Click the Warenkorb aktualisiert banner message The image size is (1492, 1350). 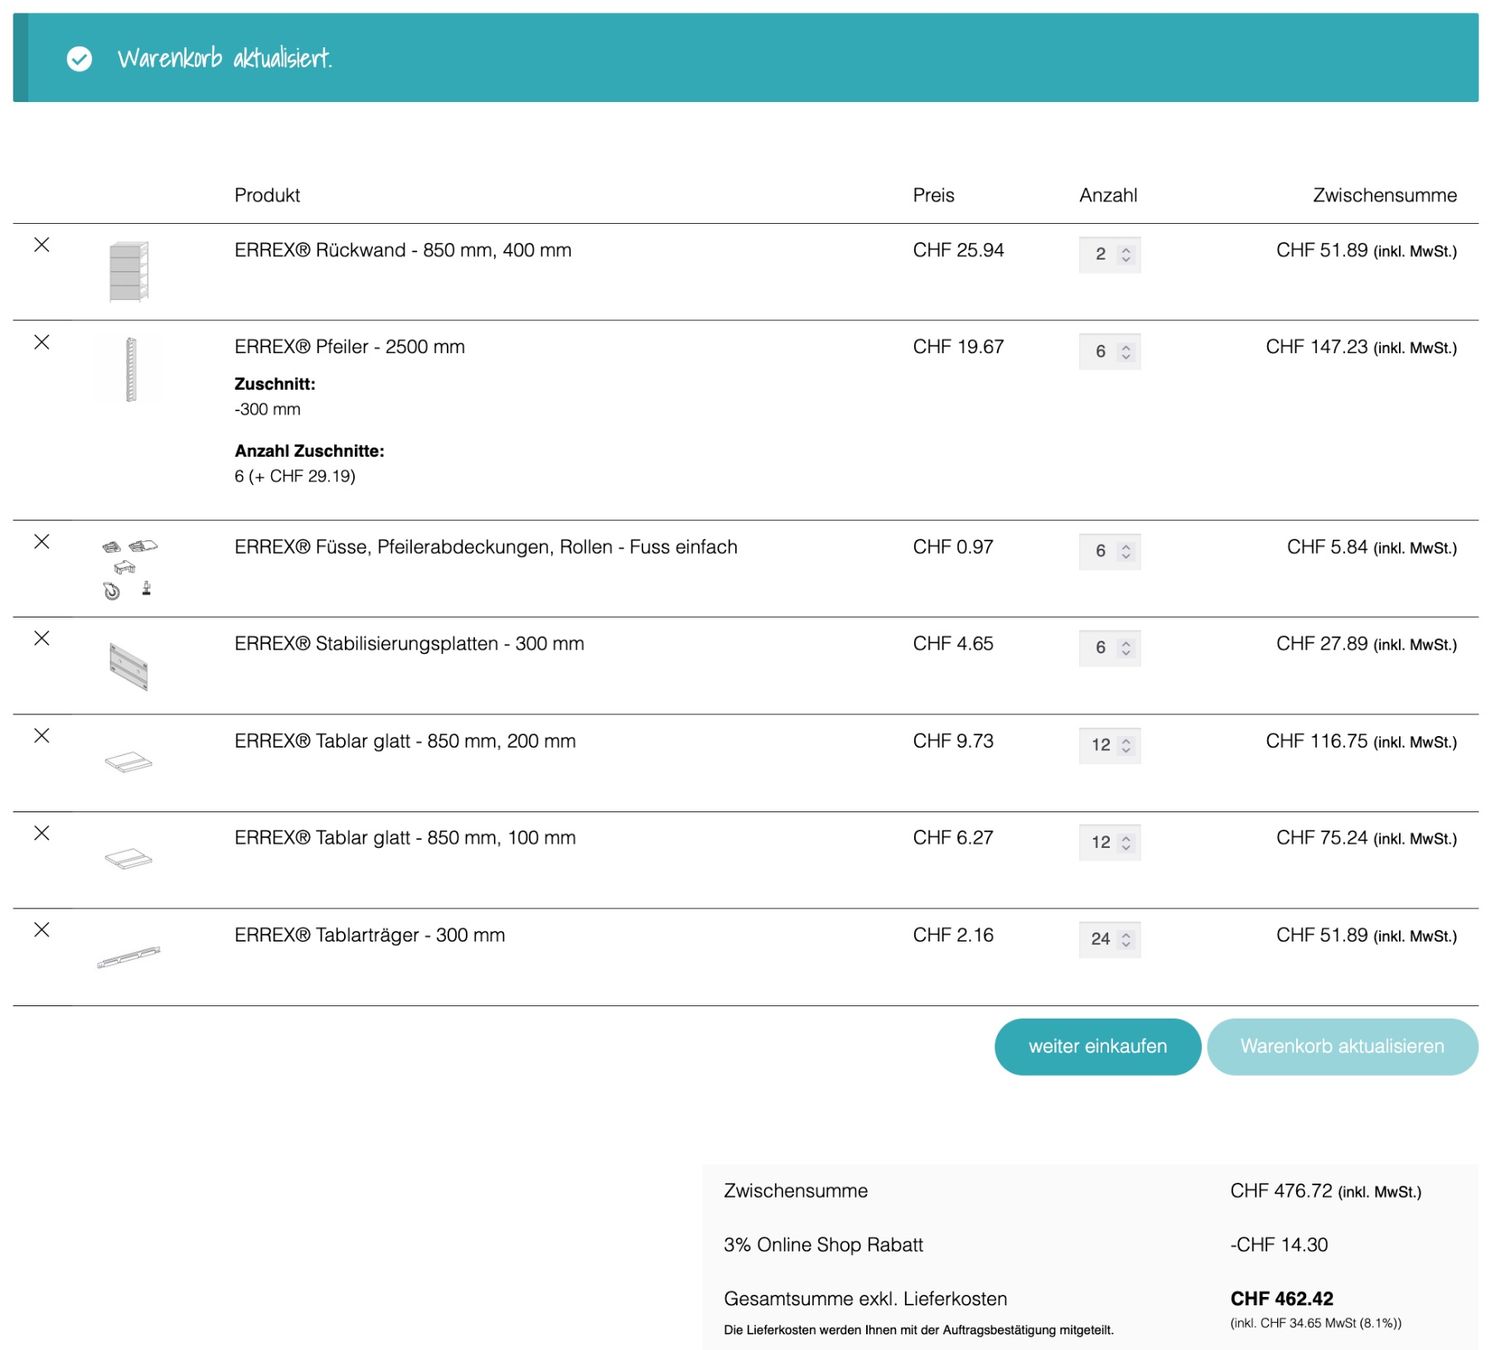pos(225,58)
